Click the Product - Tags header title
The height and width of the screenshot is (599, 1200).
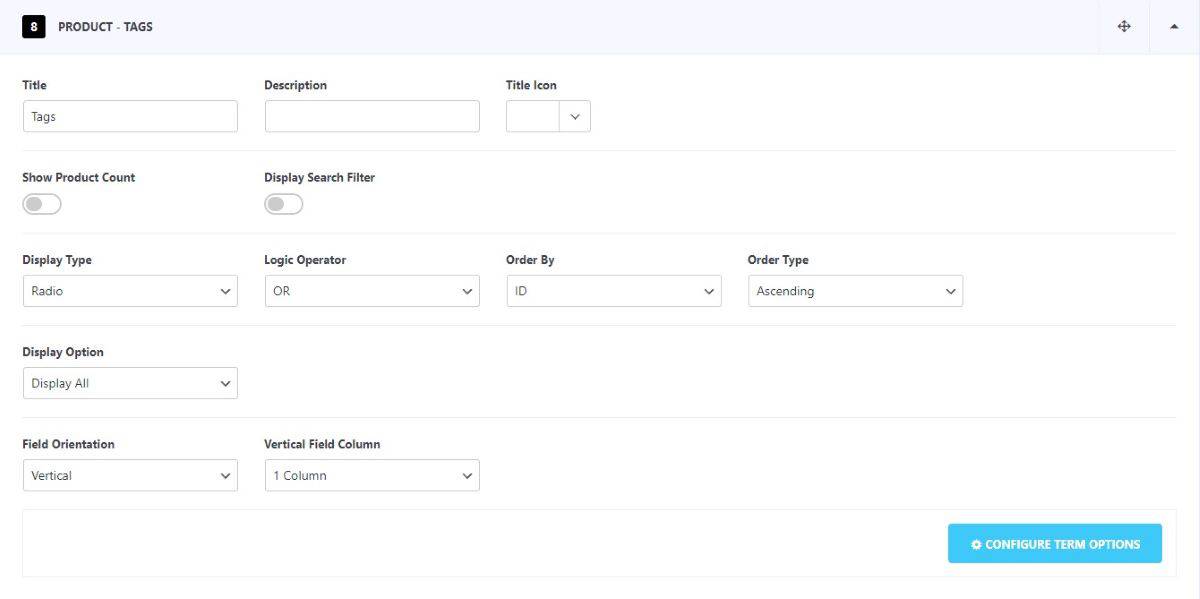click(x=105, y=27)
